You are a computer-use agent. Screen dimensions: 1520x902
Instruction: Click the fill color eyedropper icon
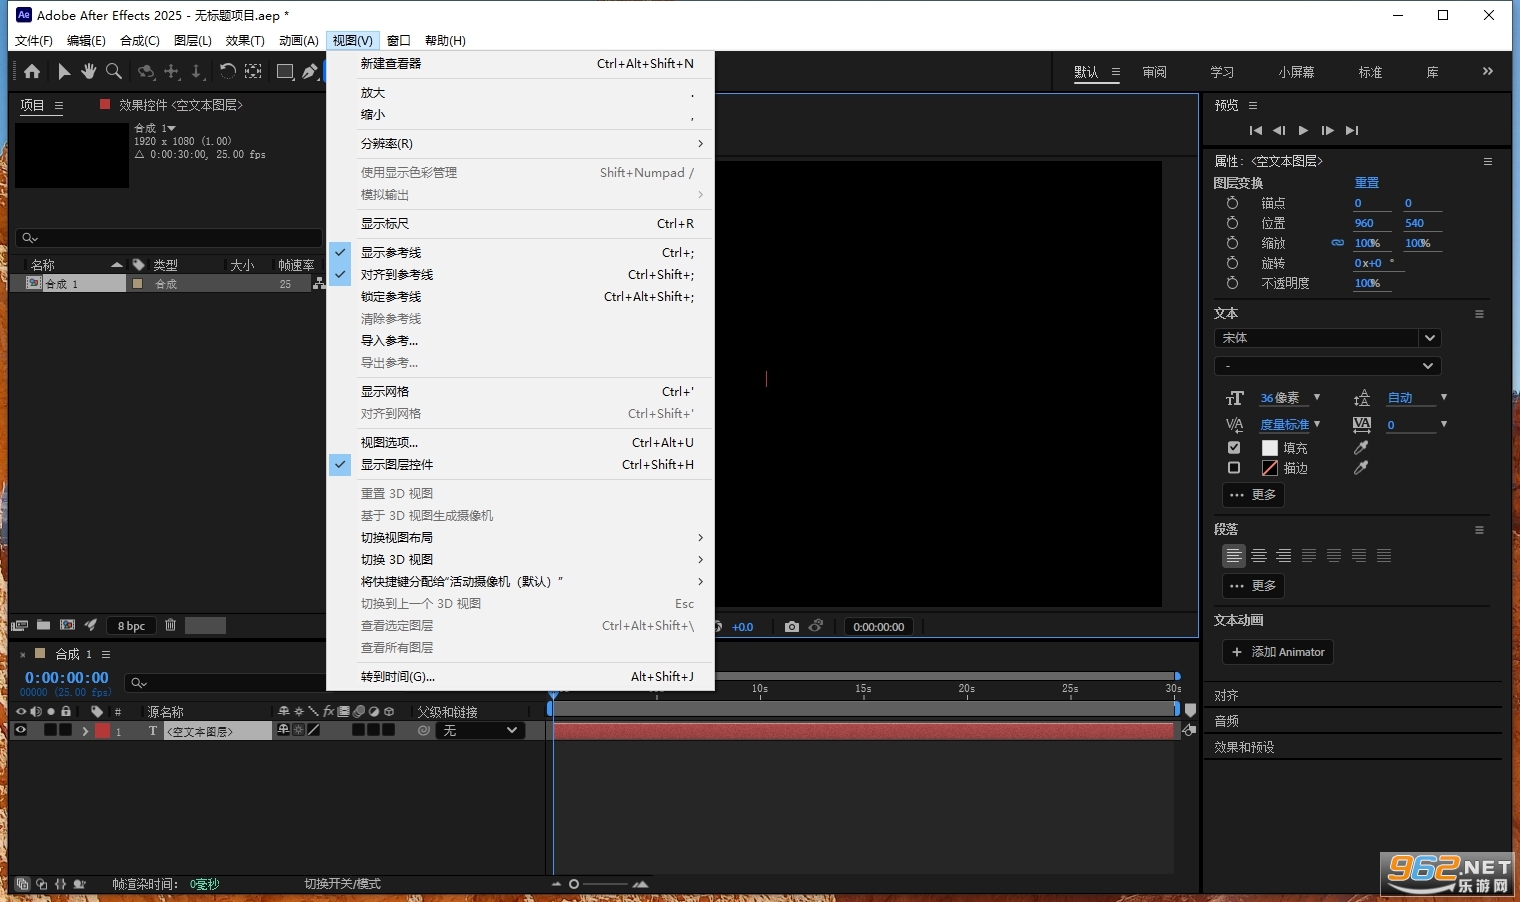coord(1361,447)
